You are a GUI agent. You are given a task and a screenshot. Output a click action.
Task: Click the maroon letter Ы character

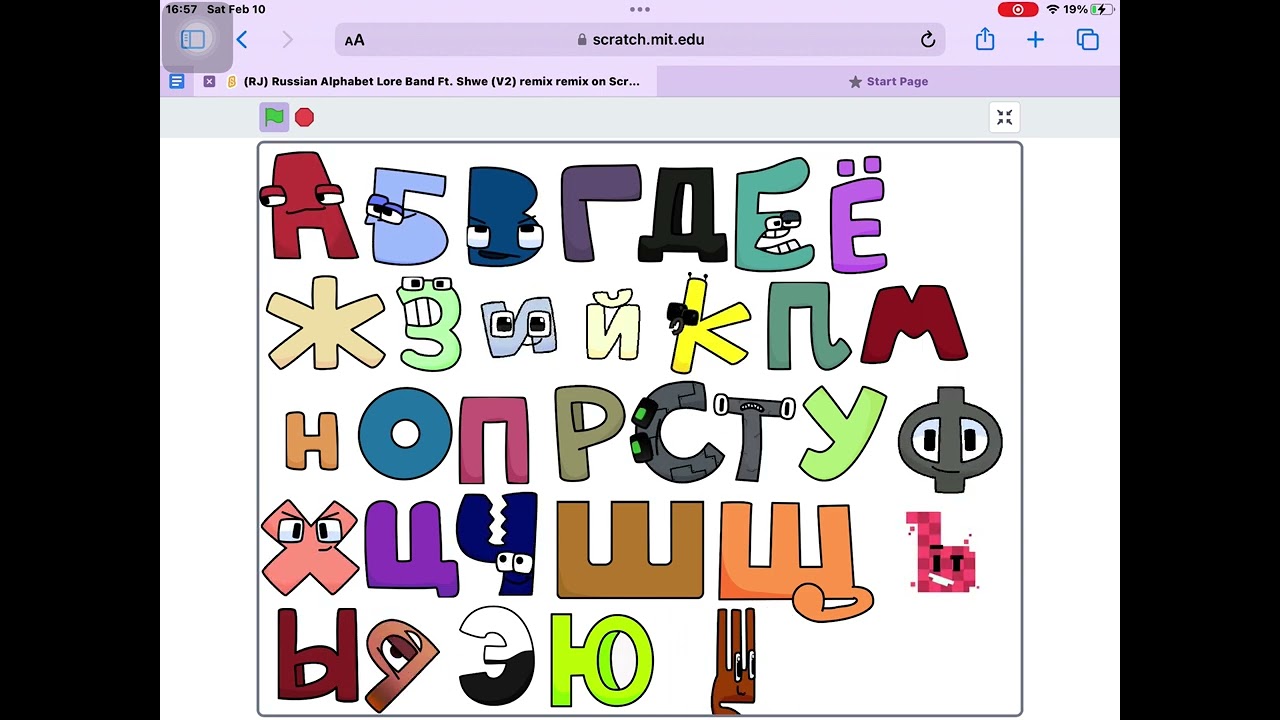pyautogui.click(x=317, y=655)
